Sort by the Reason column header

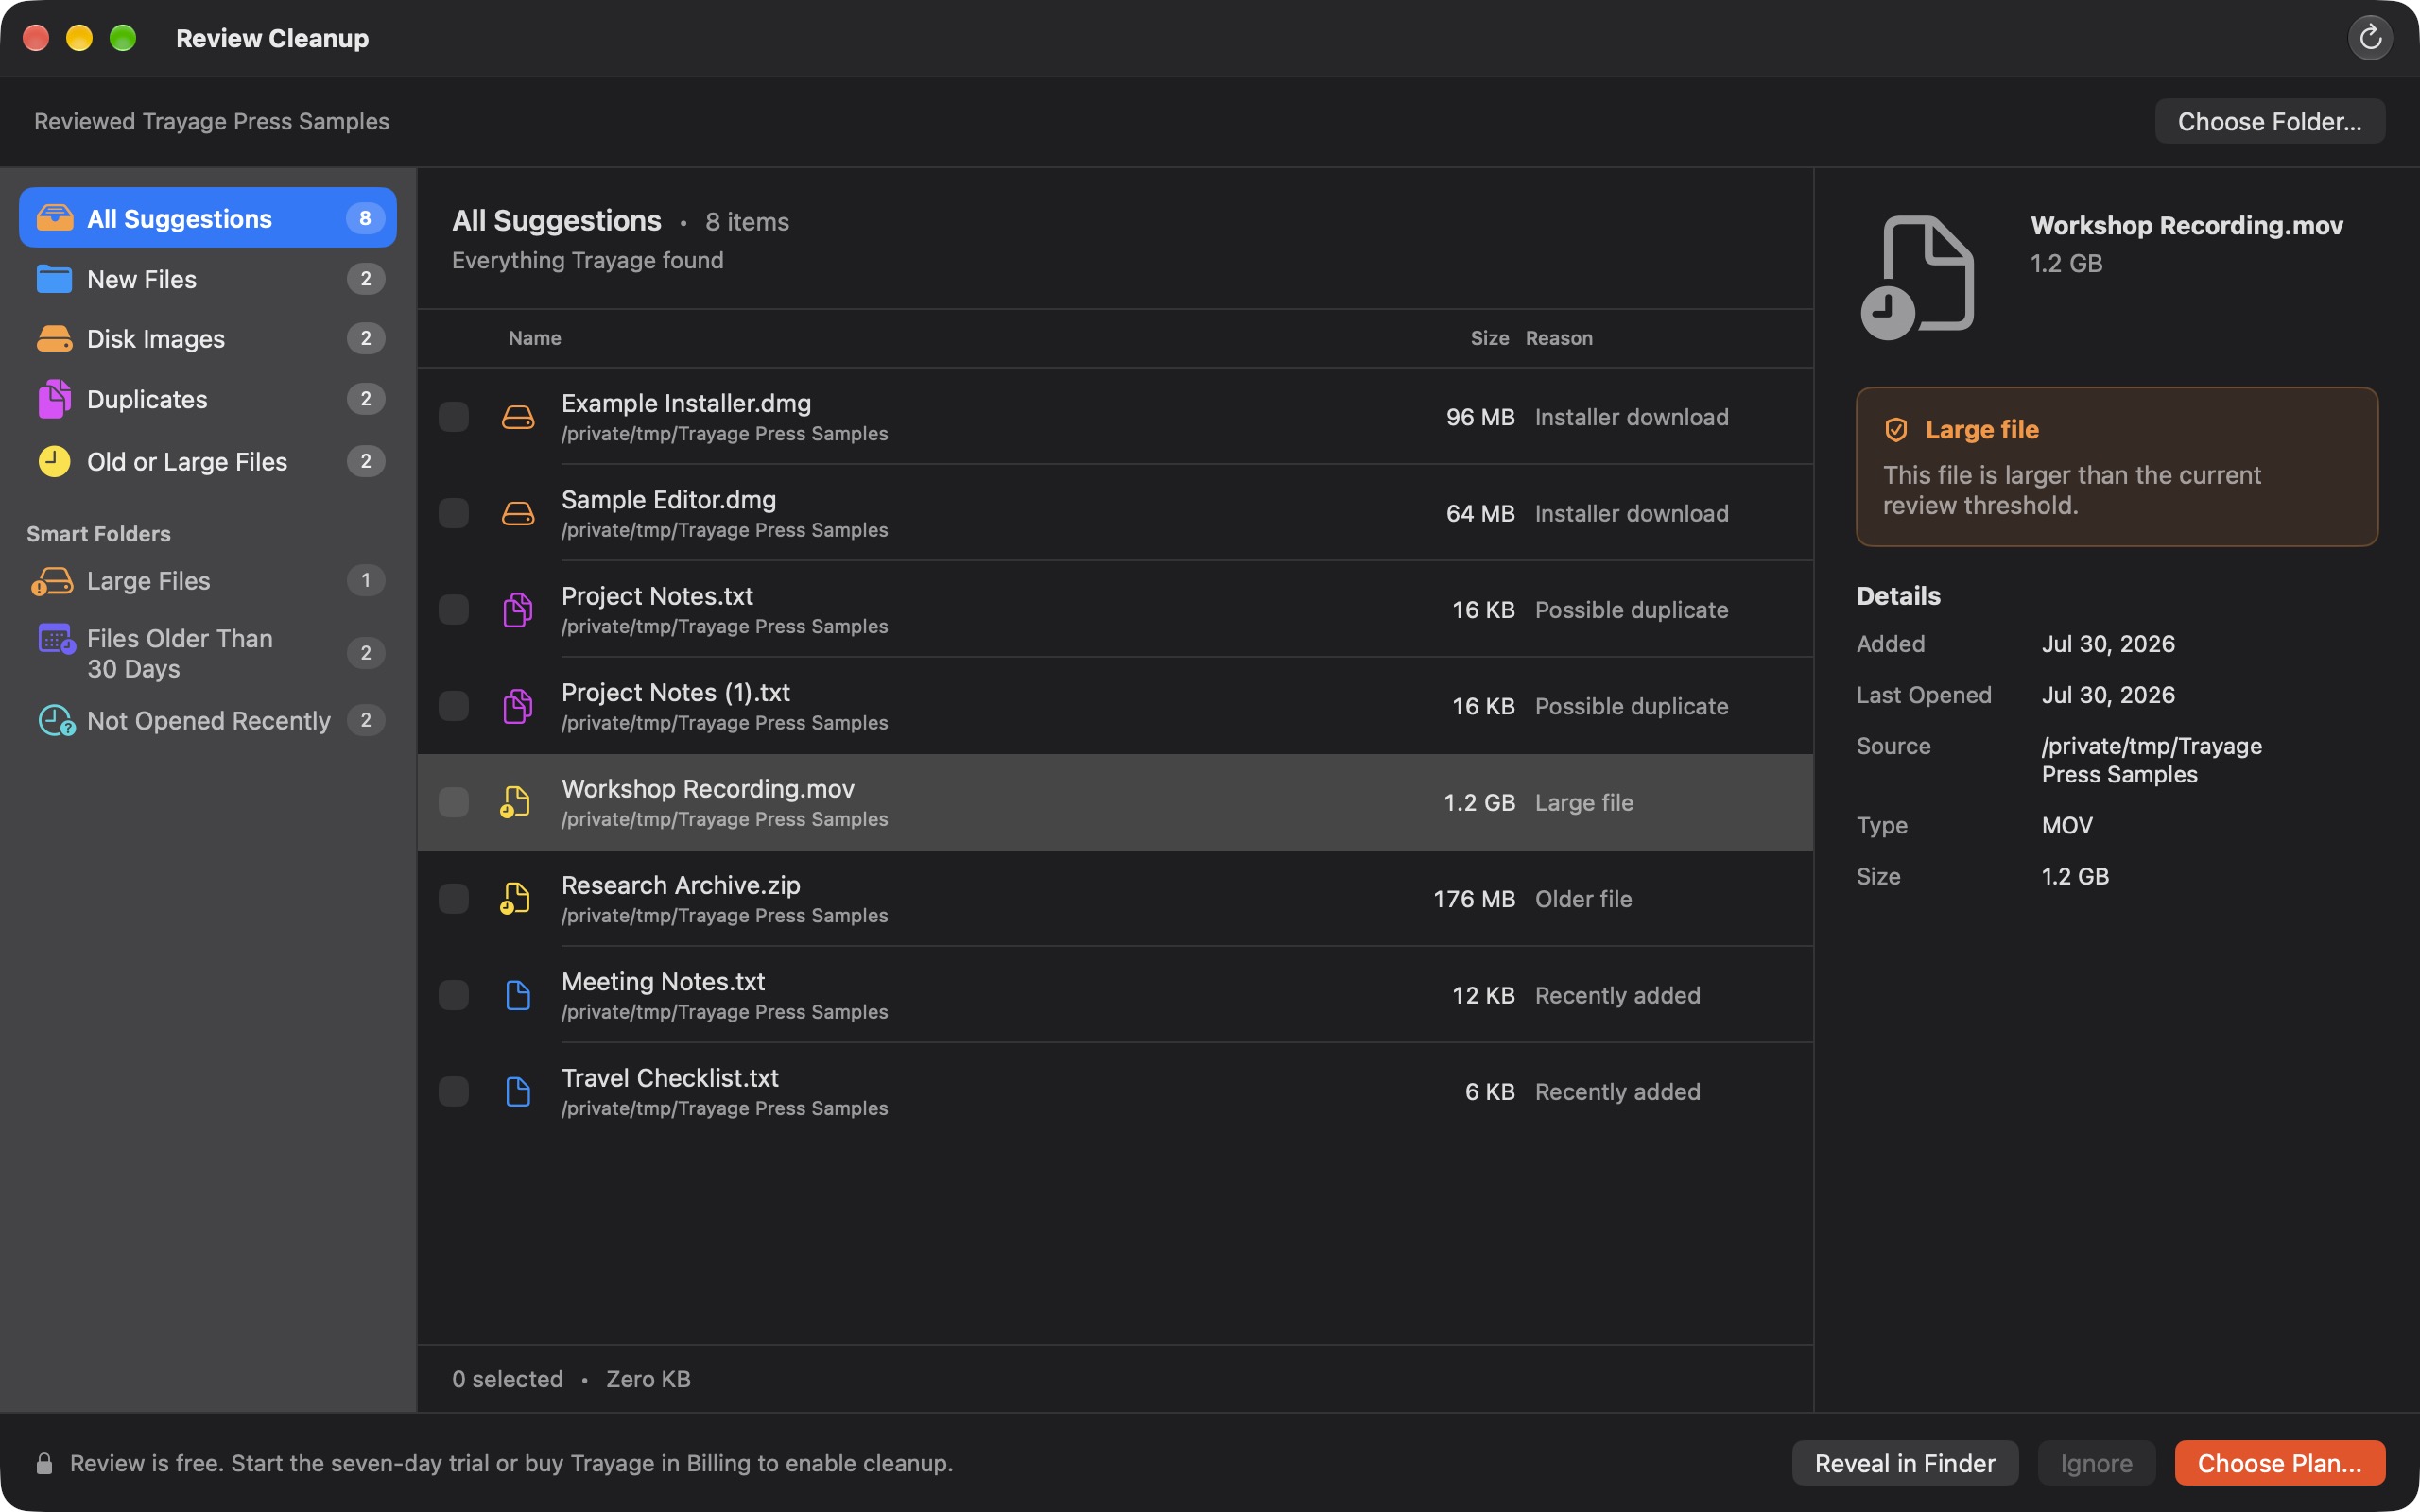1559,338
